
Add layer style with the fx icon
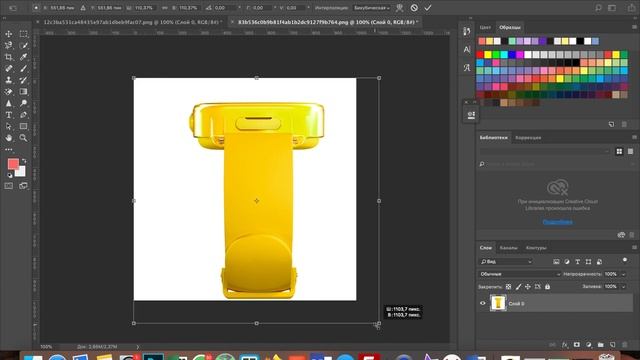[565, 345]
